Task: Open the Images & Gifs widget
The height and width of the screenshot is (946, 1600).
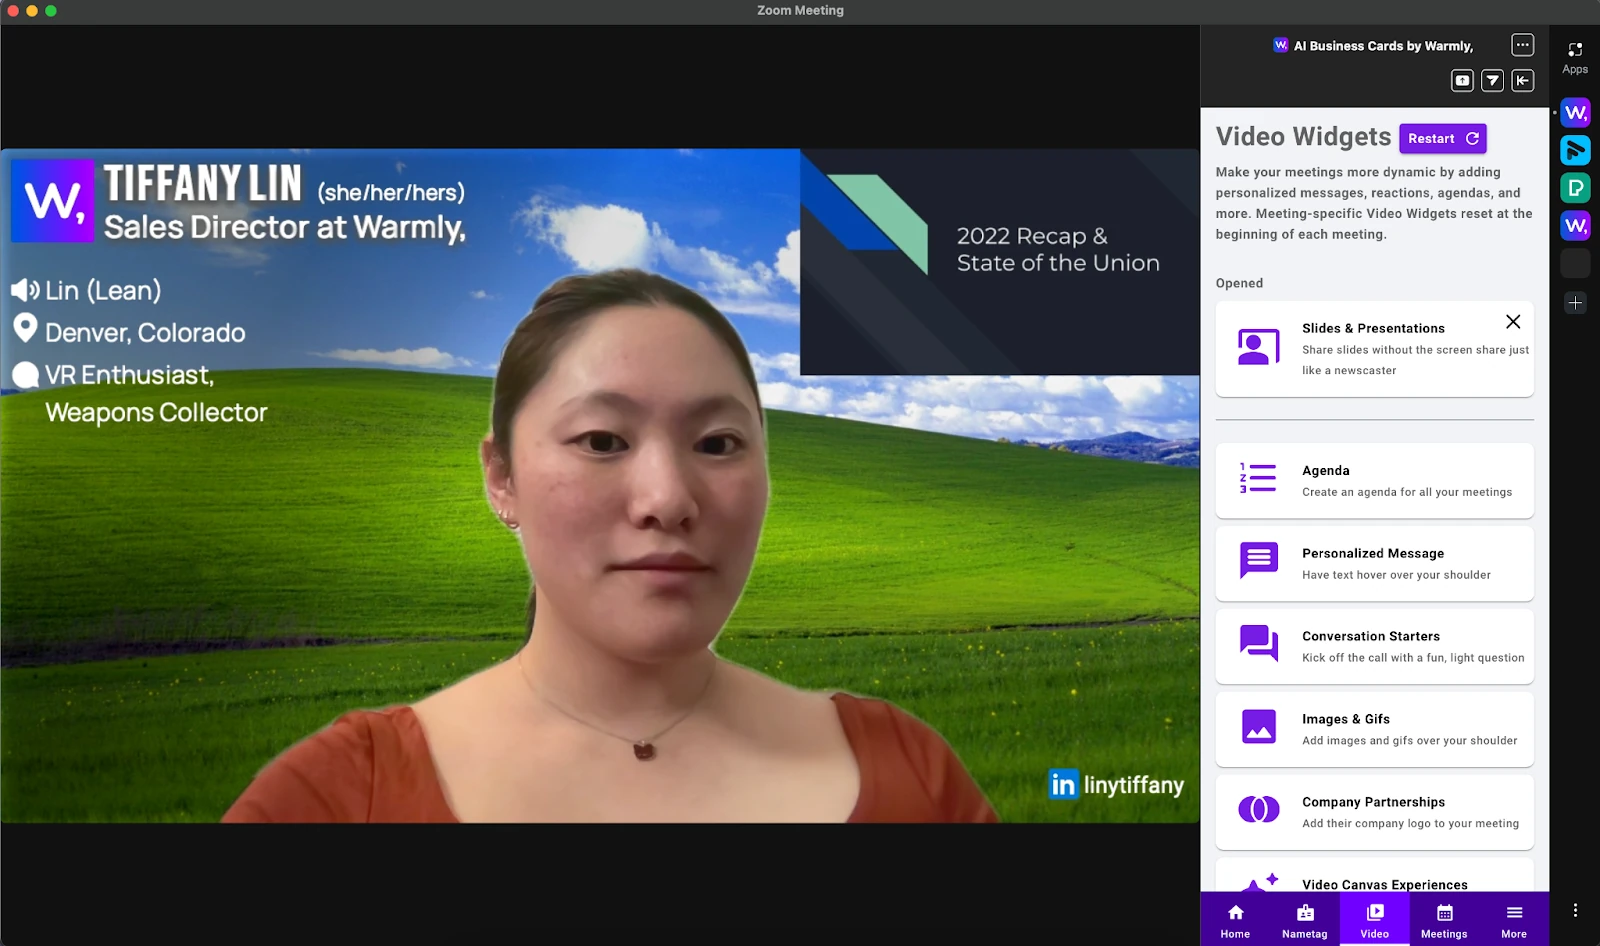Action: click(1374, 729)
